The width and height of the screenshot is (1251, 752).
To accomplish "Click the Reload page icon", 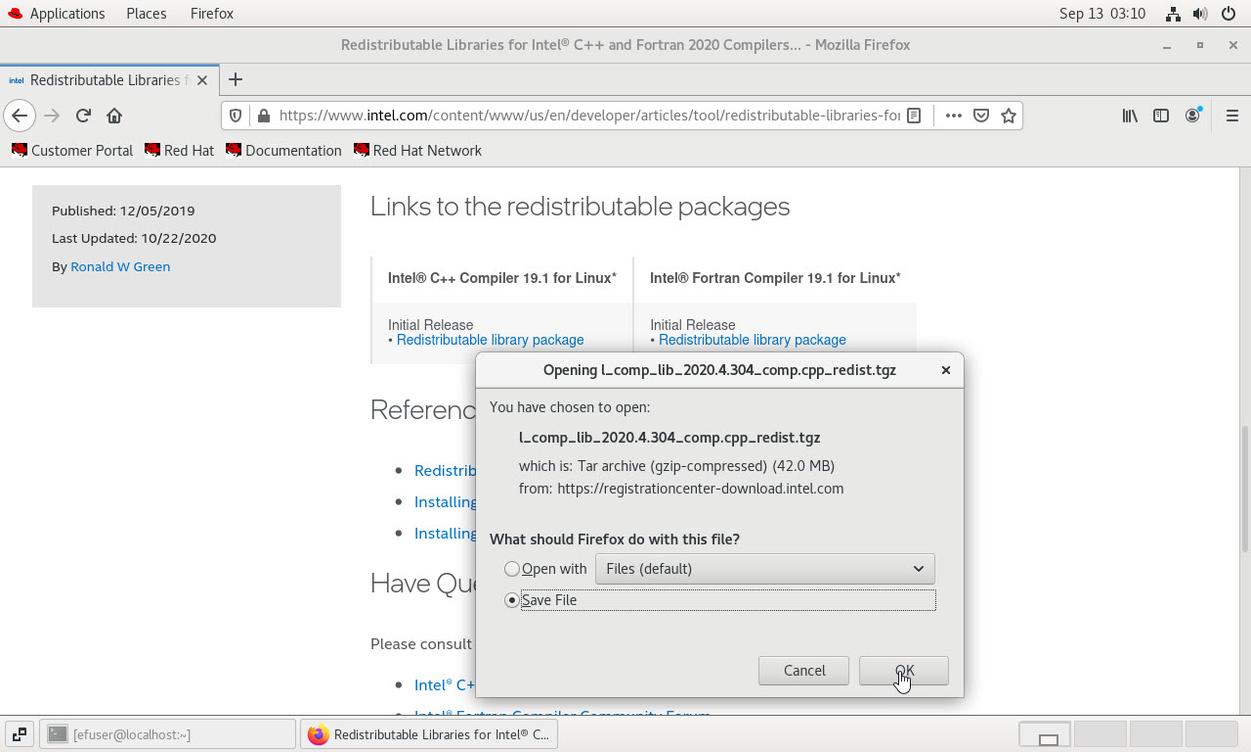I will pos(83,116).
